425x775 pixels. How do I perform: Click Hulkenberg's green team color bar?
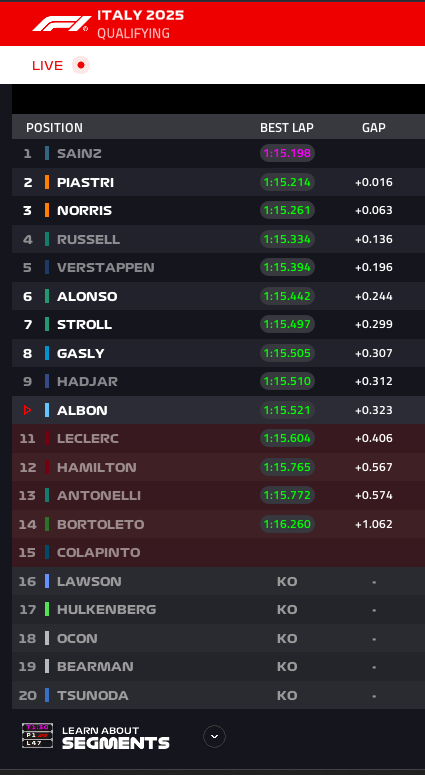(x=47, y=609)
